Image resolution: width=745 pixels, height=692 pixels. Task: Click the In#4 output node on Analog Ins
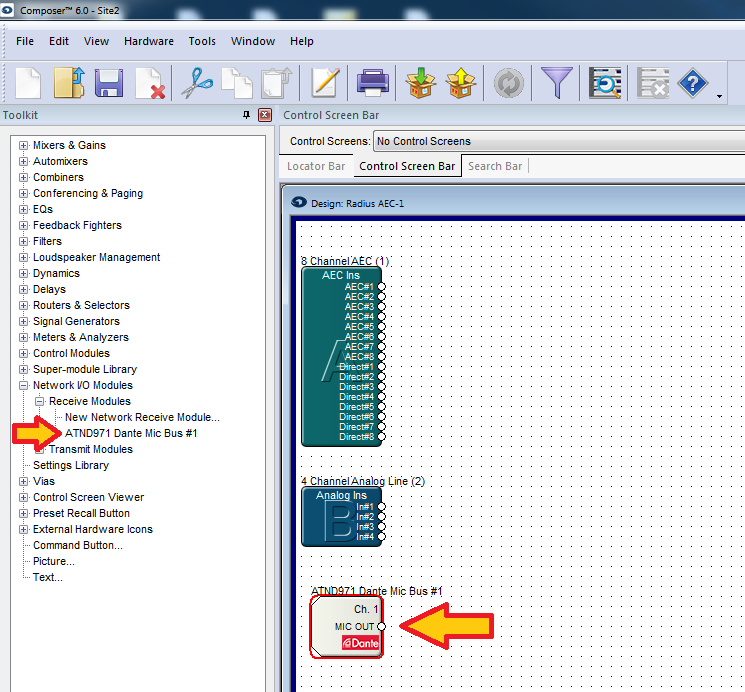tap(381, 537)
